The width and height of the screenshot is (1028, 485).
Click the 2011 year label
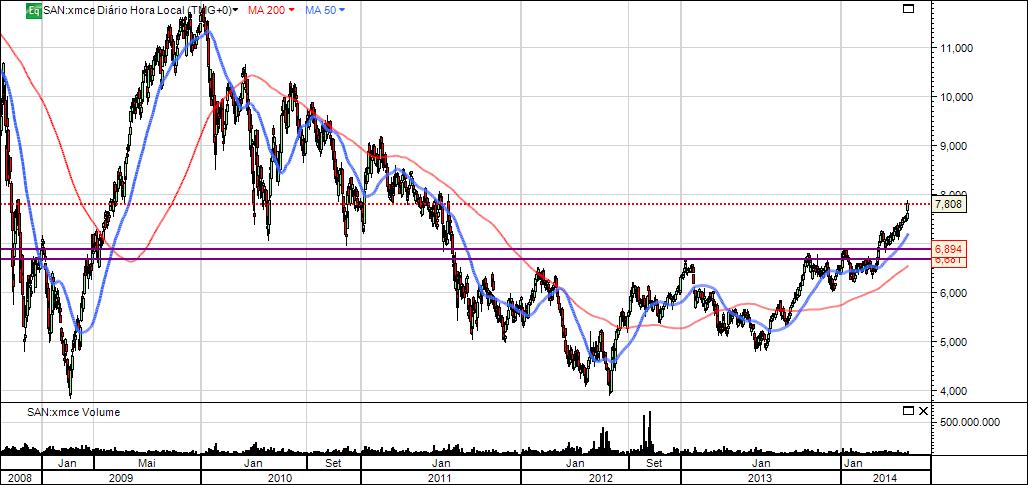pos(441,477)
